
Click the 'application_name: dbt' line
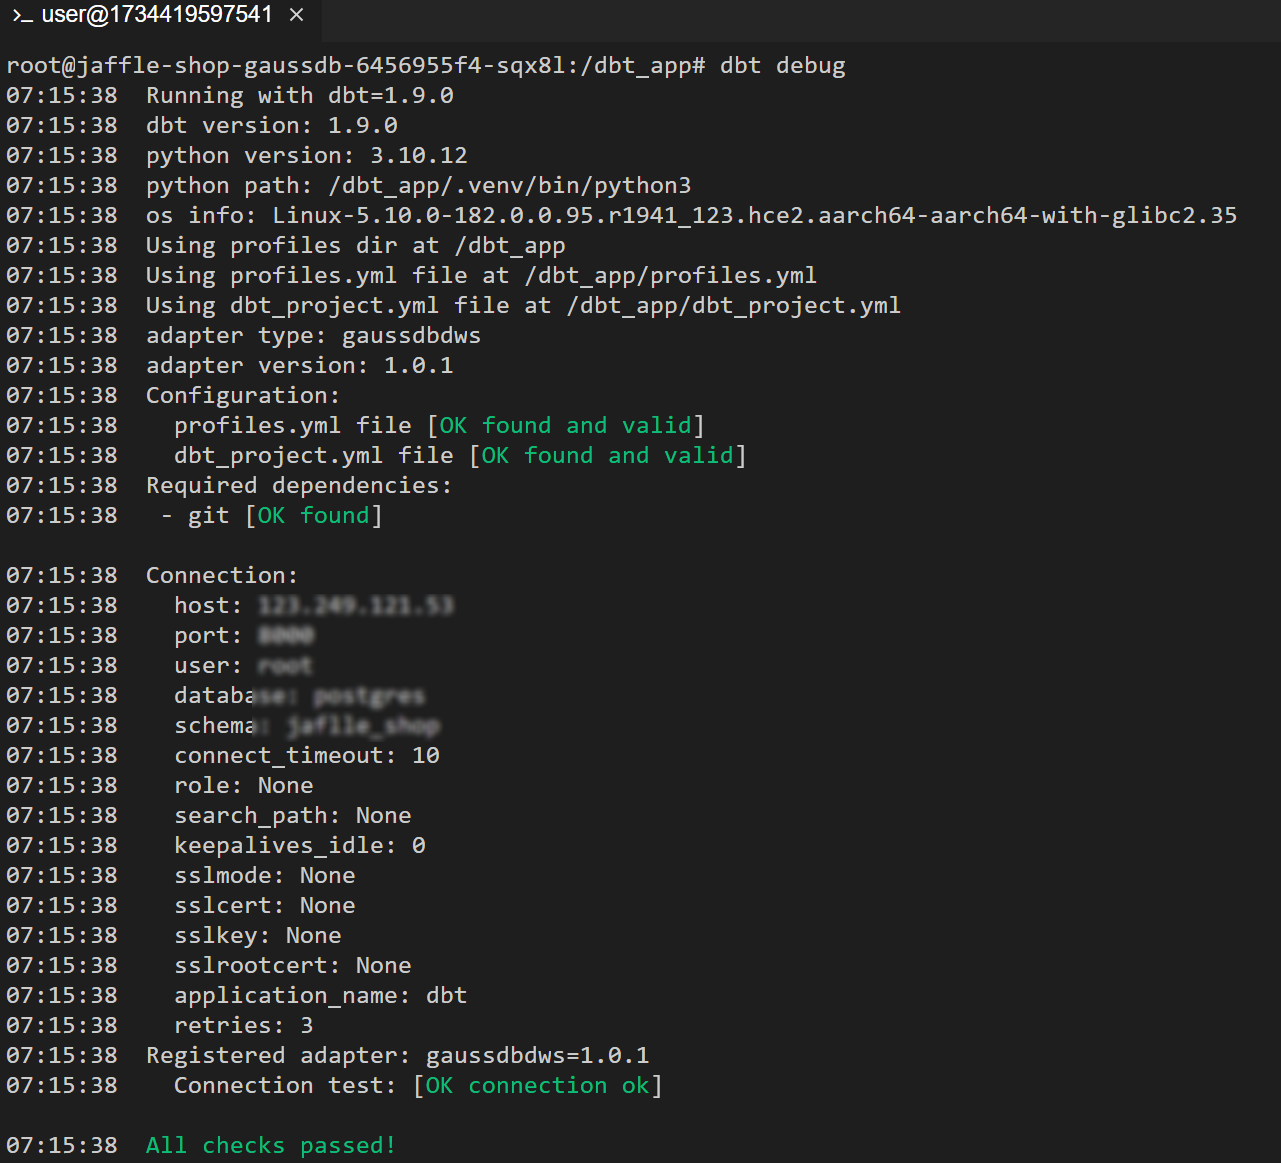[320, 996]
